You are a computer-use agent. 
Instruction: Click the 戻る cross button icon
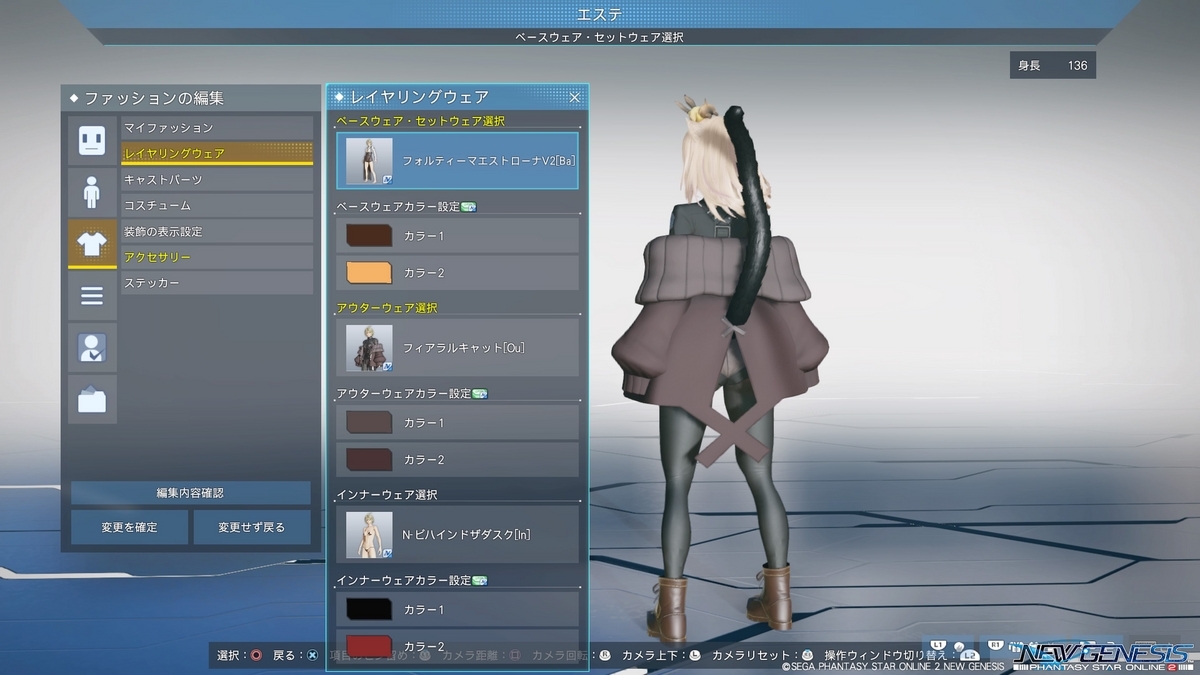click(x=312, y=656)
